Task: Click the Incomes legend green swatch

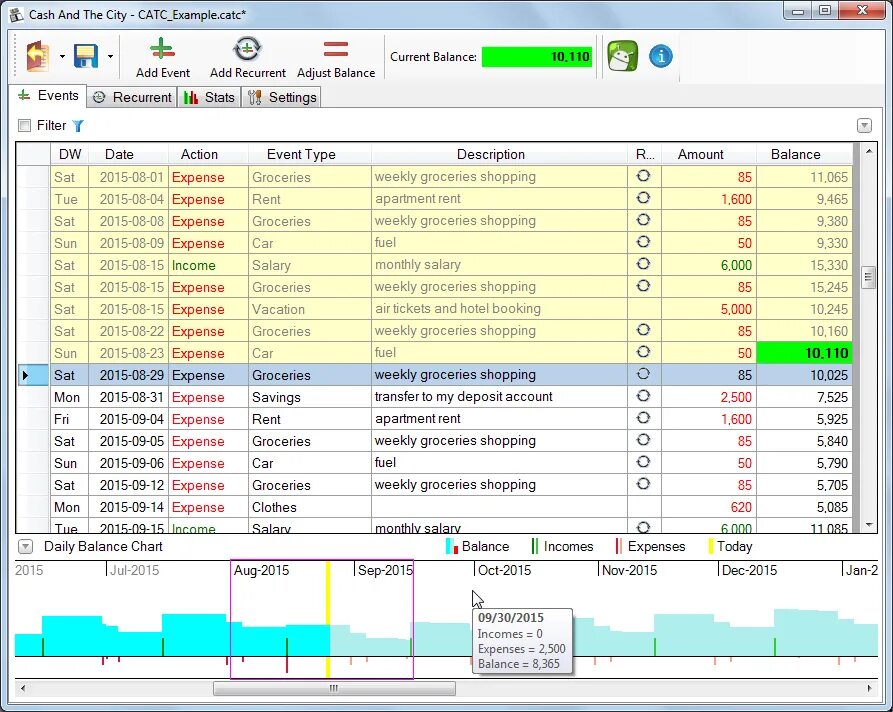Action: pos(534,547)
